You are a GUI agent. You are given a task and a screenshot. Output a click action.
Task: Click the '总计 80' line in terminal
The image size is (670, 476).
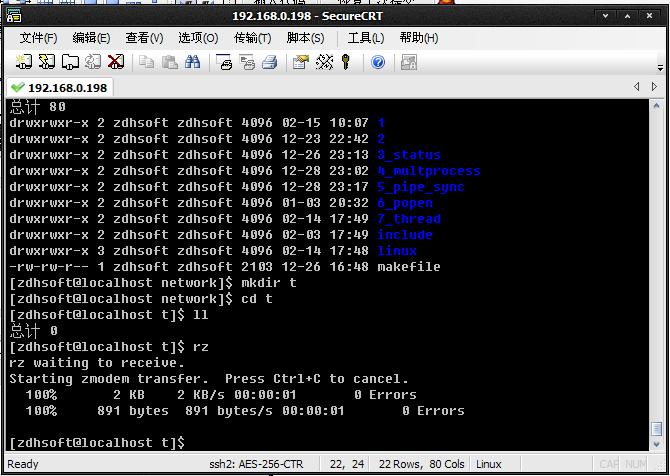(38, 106)
